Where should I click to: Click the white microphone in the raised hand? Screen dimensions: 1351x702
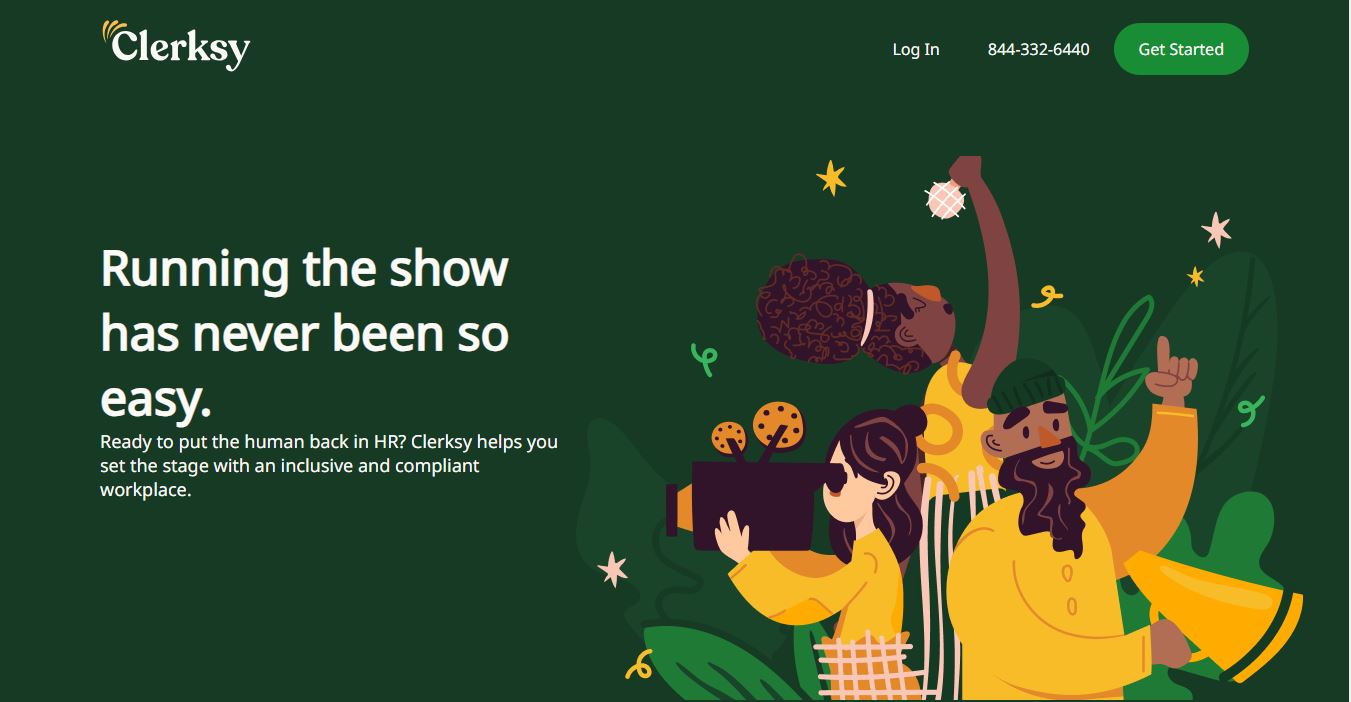tap(945, 199)
